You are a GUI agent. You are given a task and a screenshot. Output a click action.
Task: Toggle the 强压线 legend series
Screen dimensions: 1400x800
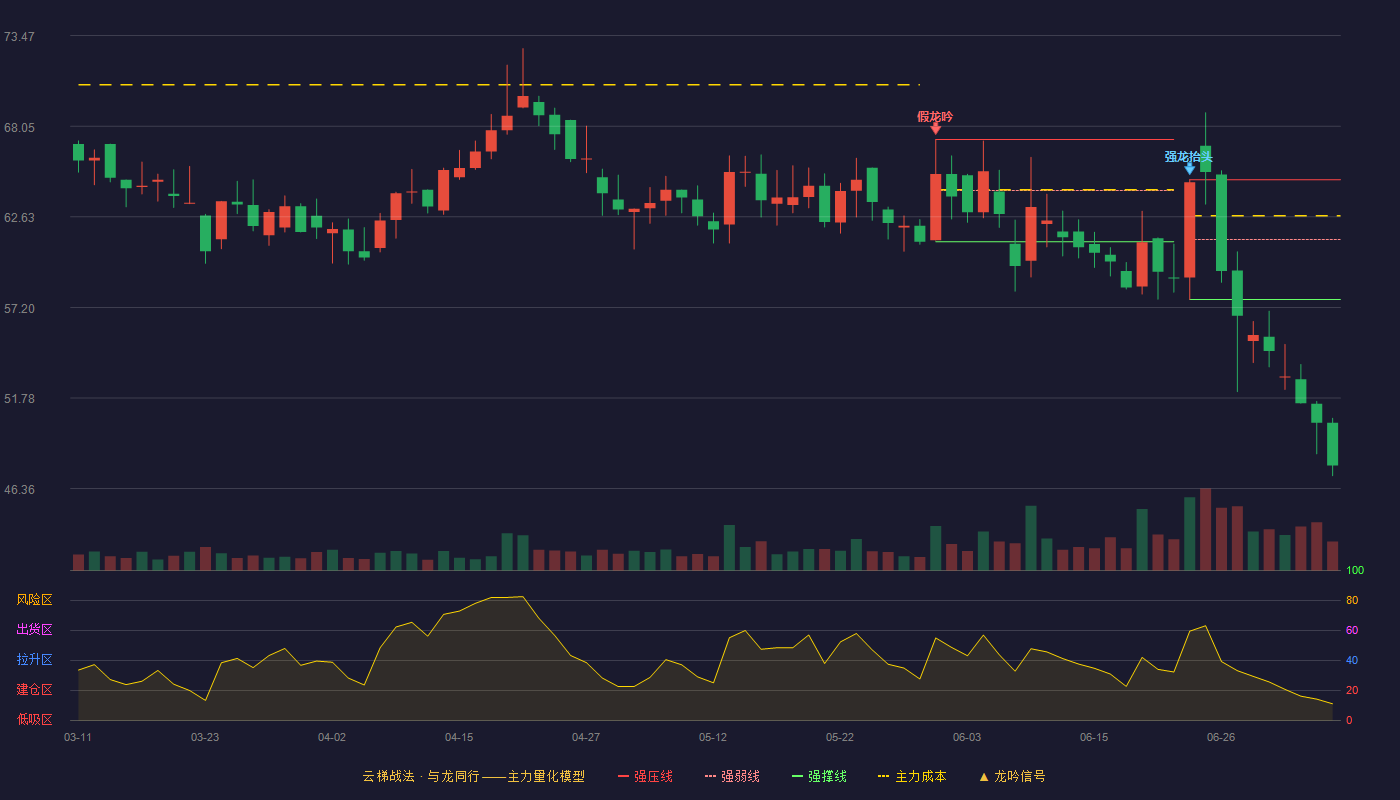point(645,776)
